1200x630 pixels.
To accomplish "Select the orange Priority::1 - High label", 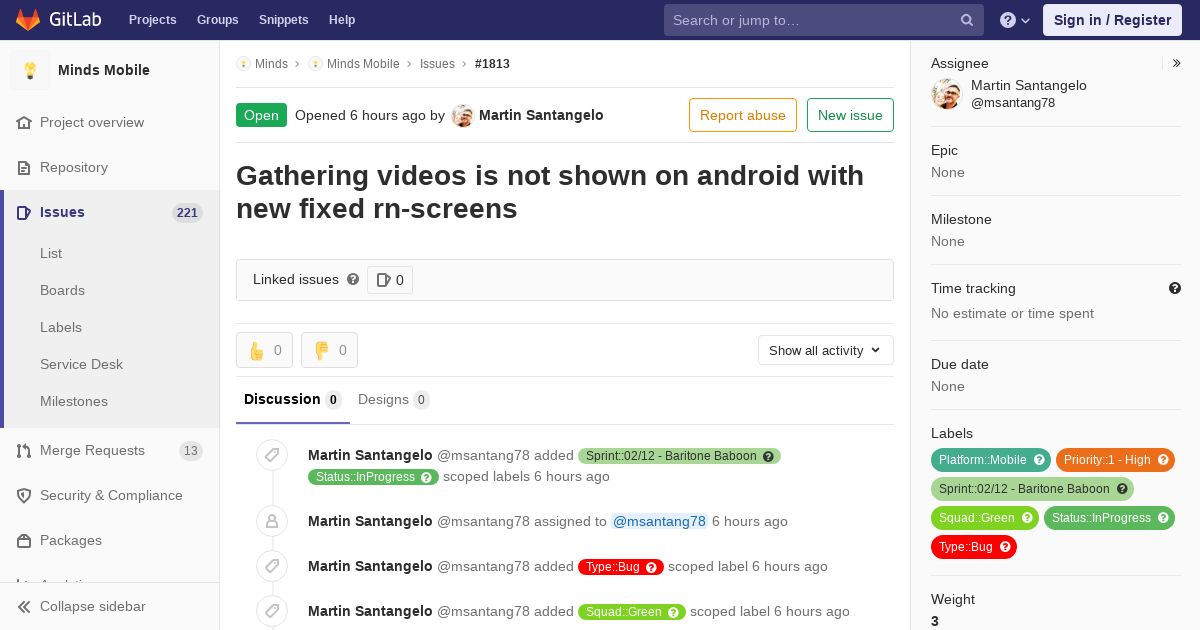I will point(1115,460).
